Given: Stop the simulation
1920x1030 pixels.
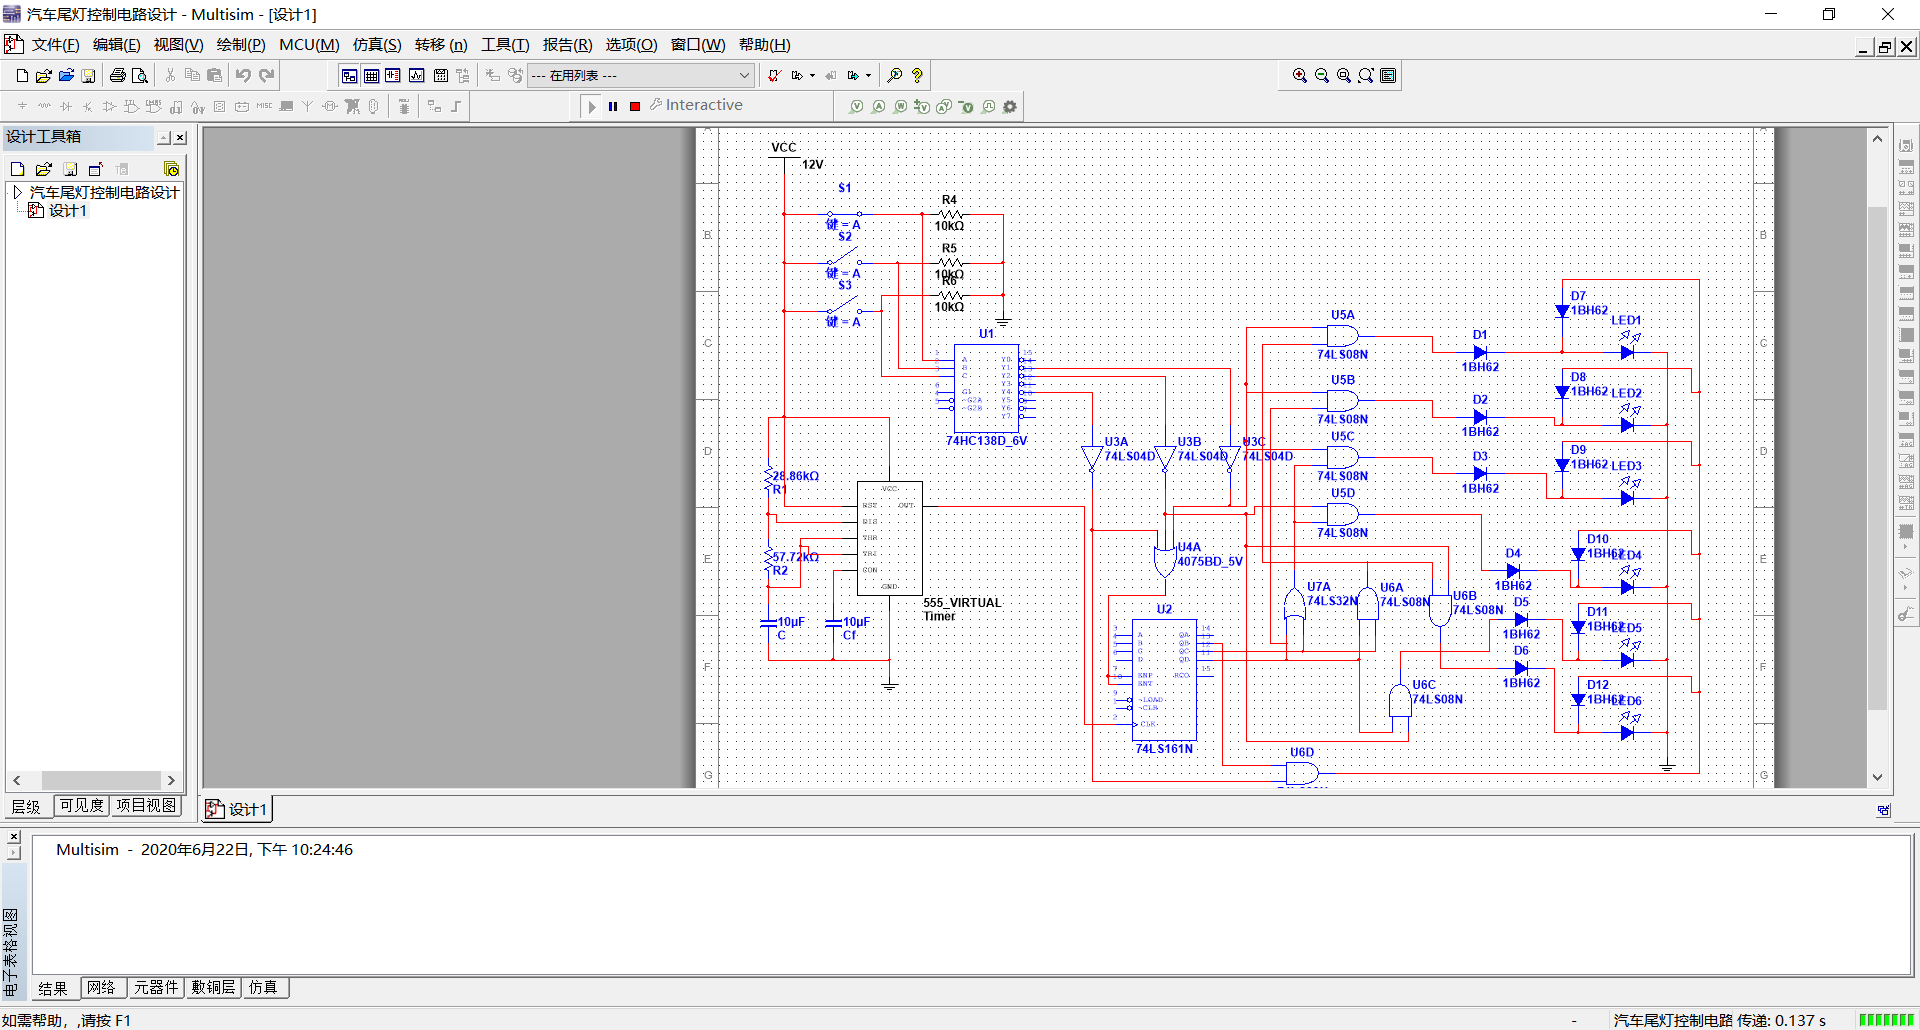Looking at the screenshot, I should click(635, 106).
